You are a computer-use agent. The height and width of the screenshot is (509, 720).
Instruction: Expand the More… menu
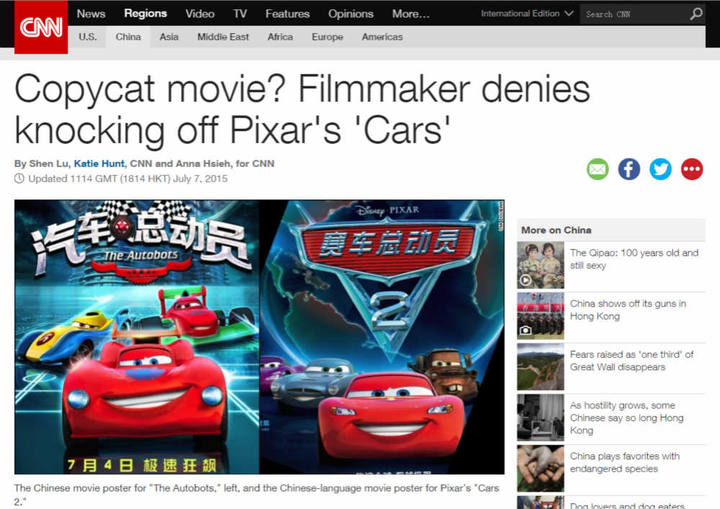pos(411,14)
